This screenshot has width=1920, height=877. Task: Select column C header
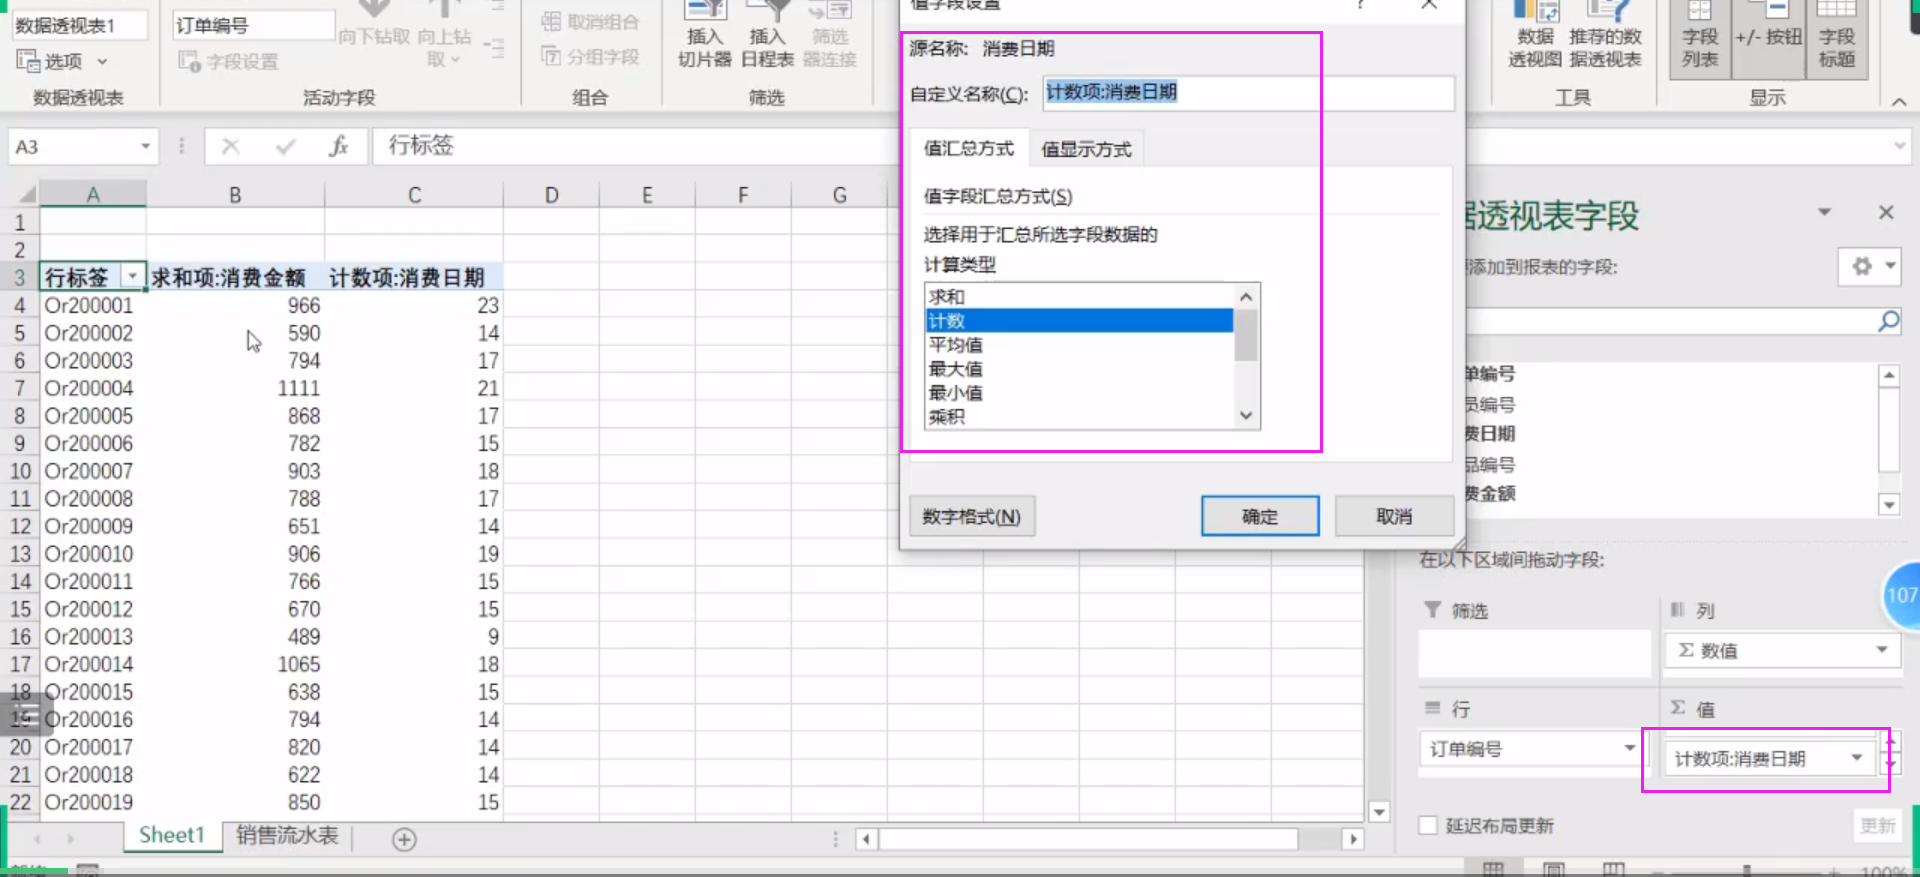[x=414, y=194]
